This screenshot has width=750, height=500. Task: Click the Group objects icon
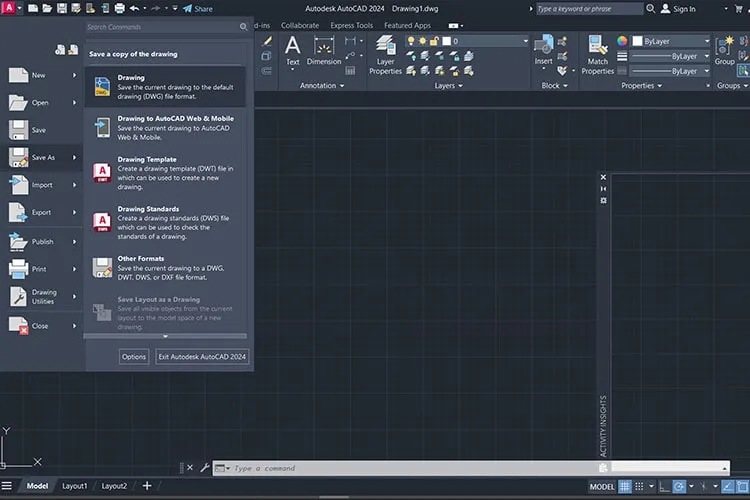[x=724, y=50]
